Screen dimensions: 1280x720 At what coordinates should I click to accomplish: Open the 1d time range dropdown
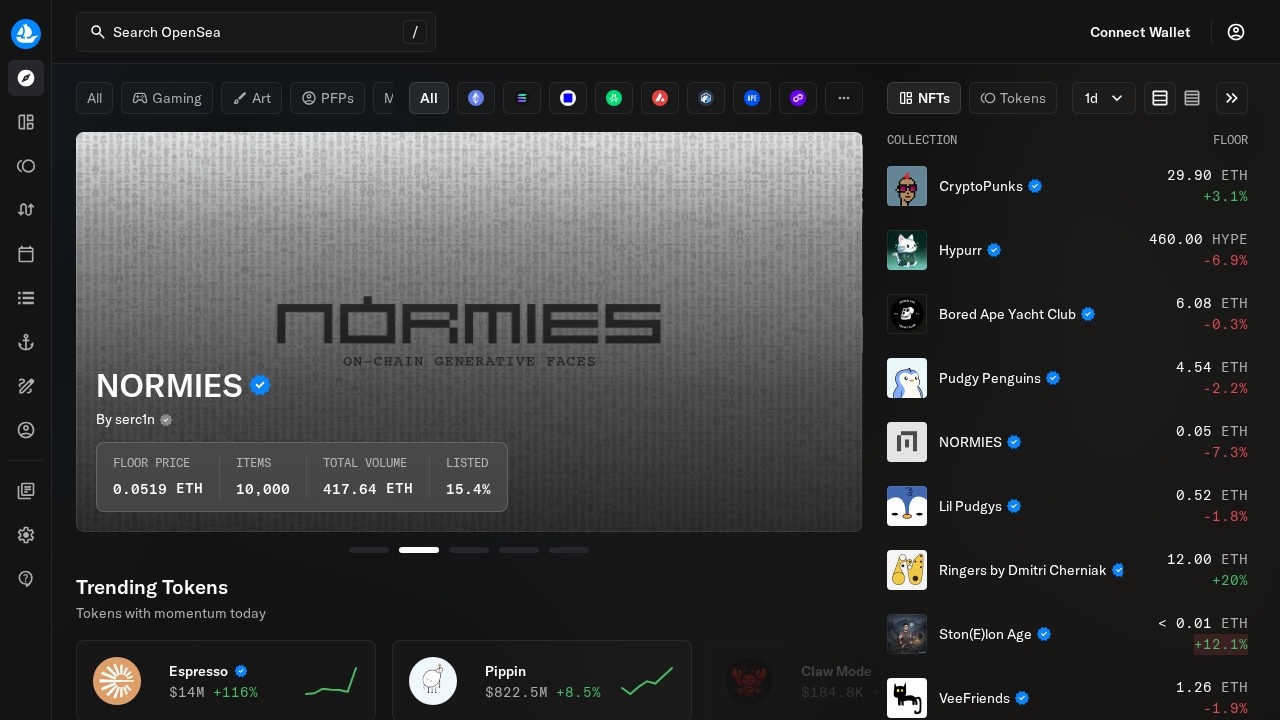tap(1104, 98)
